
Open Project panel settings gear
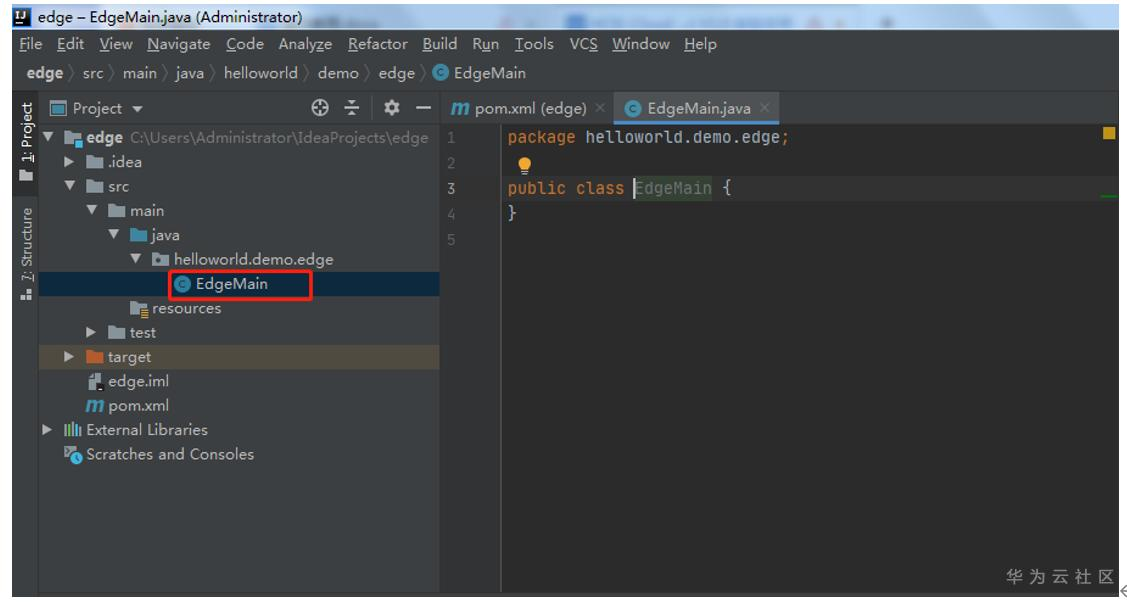(x=391, y=108)
